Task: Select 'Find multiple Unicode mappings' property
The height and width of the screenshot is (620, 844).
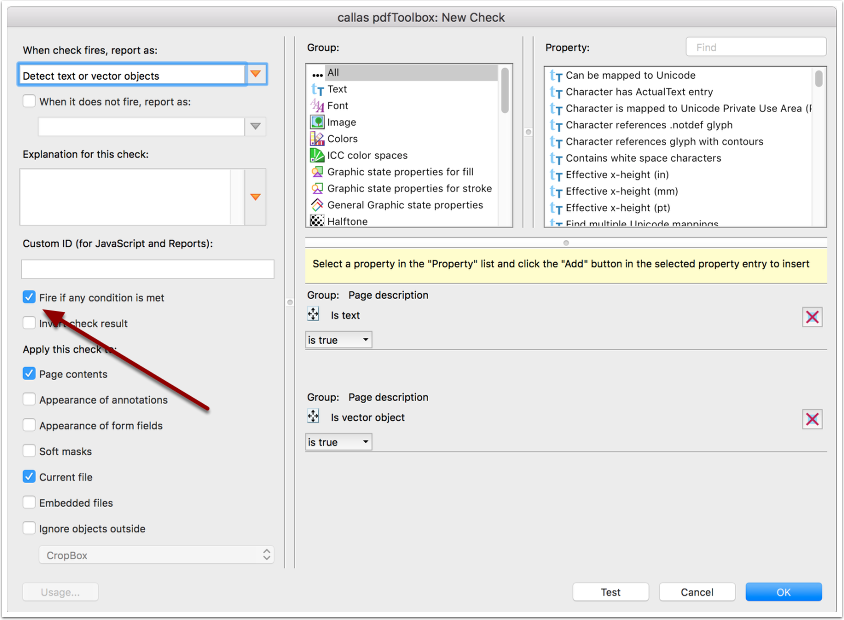Action: coord(642,223)
